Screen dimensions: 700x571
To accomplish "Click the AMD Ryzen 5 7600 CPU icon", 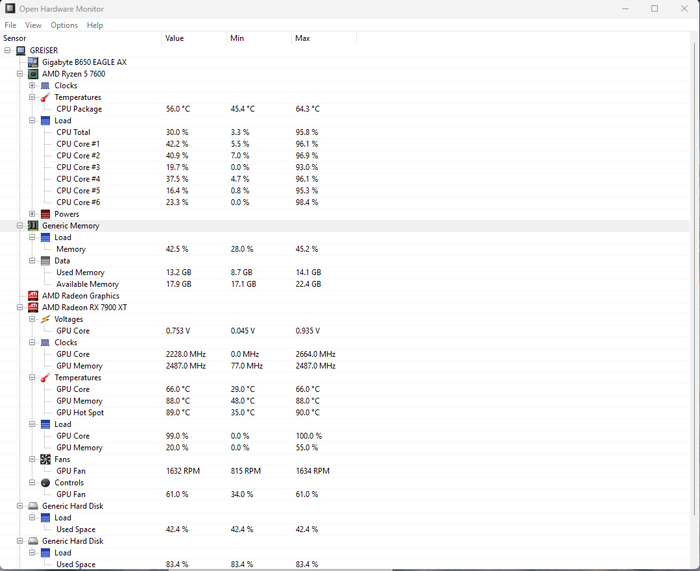I will (33, 74).
